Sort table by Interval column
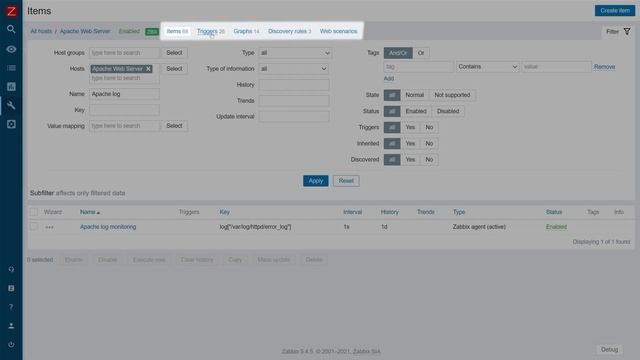 352,212
